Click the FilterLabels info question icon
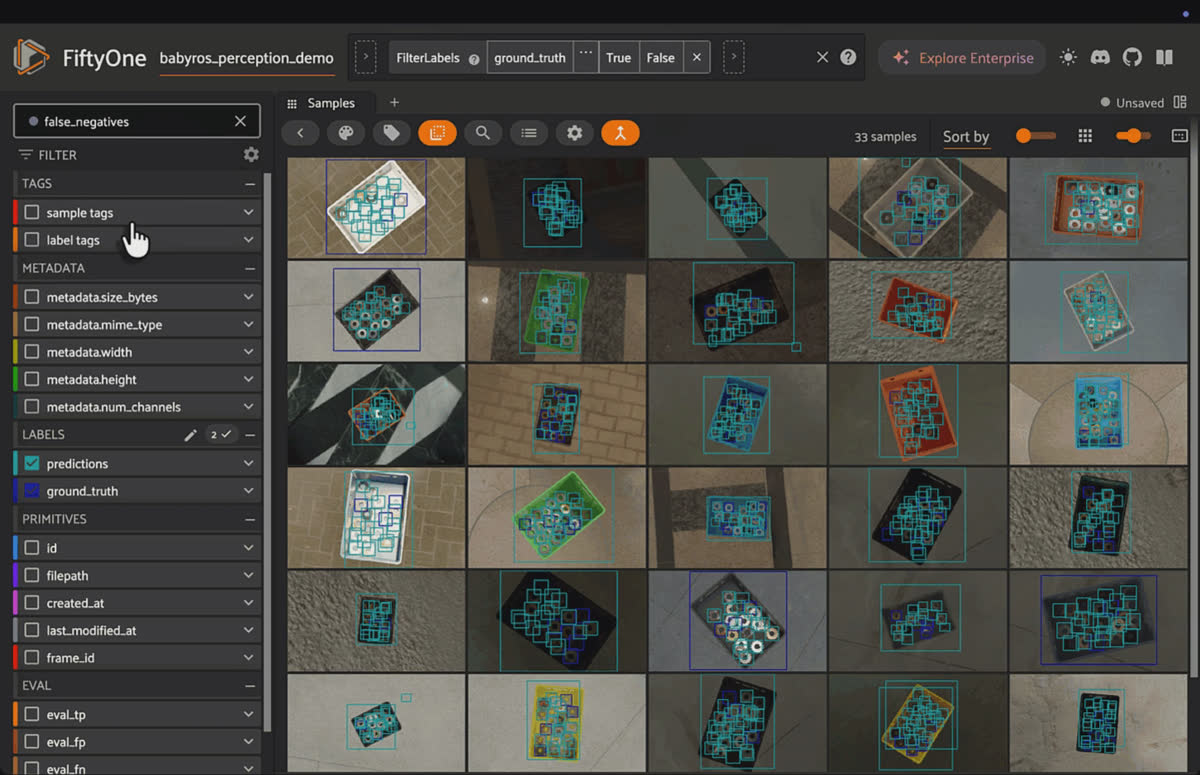1200x775 pixels. 474,59
